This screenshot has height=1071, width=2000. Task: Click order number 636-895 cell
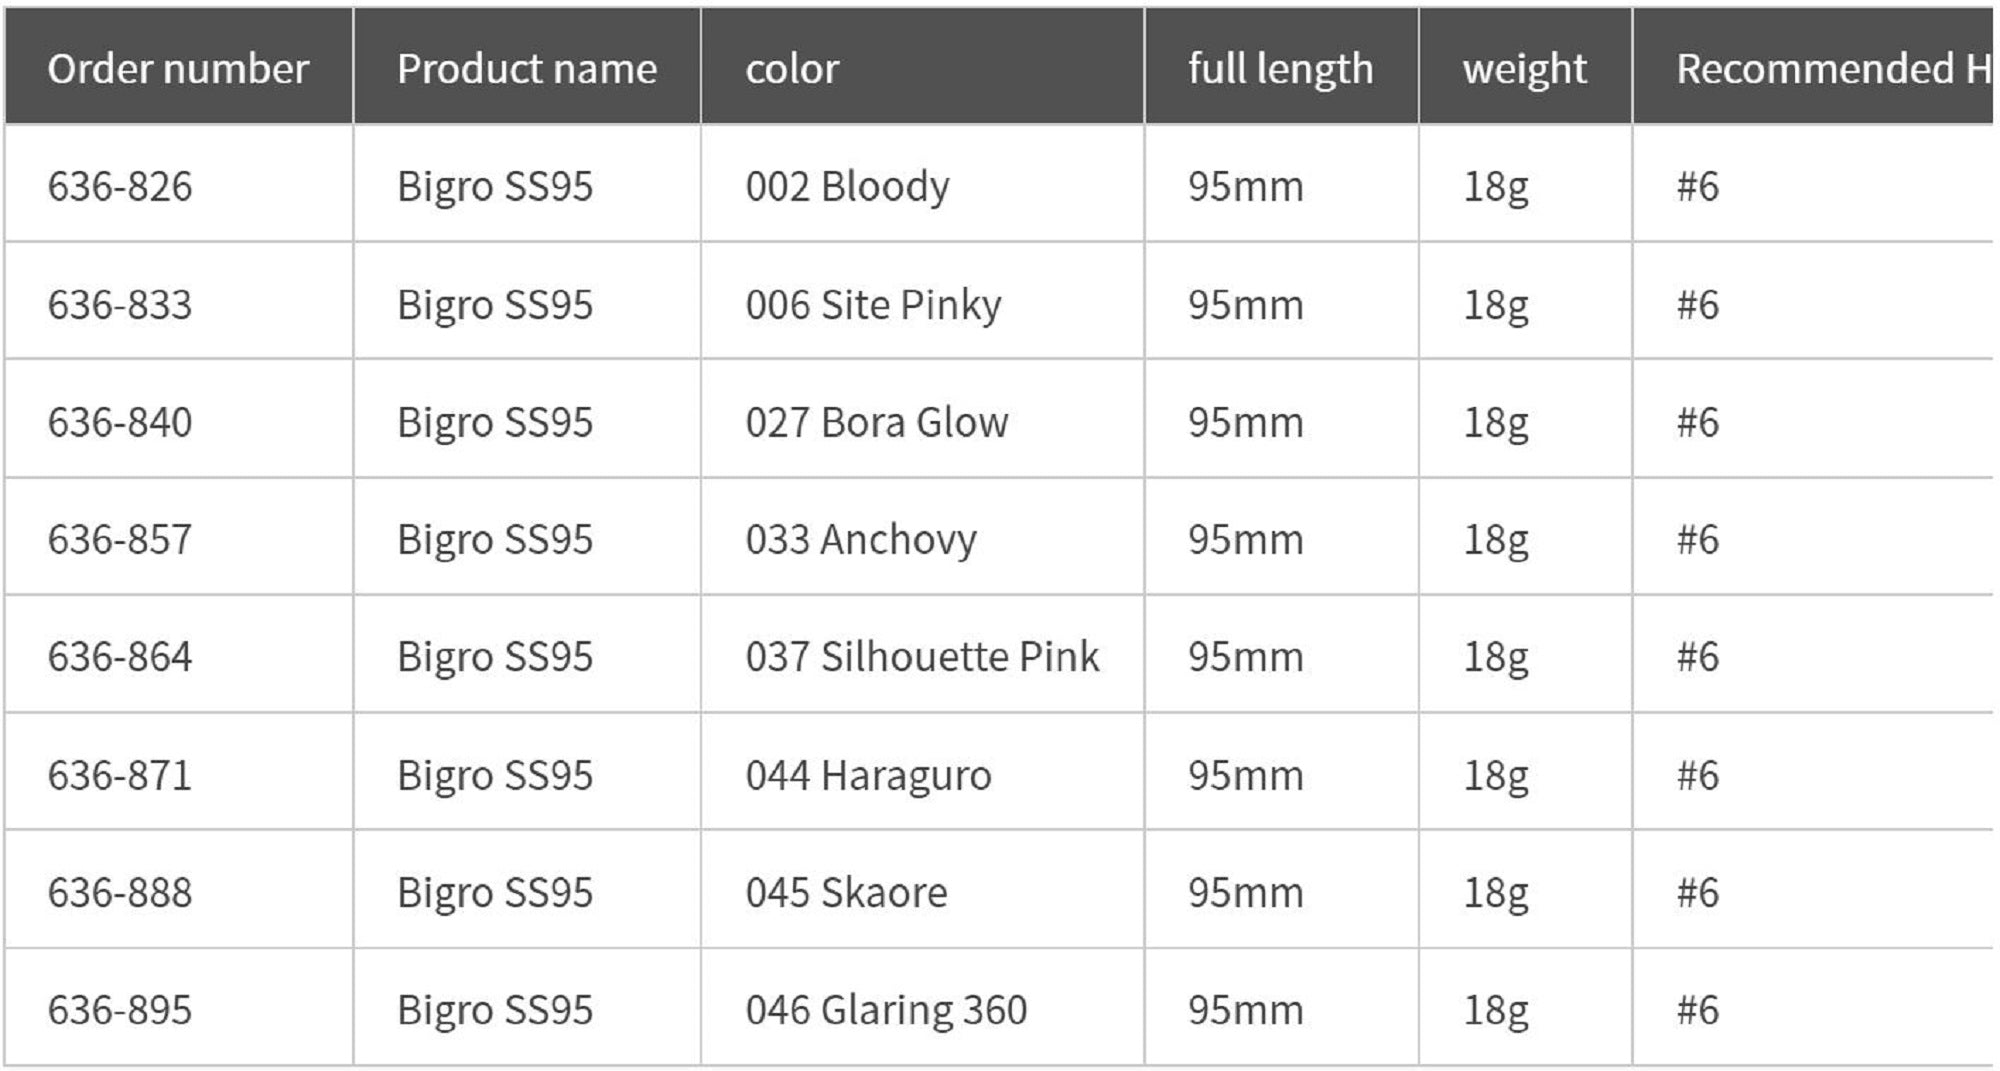(x=120, y=1010)
